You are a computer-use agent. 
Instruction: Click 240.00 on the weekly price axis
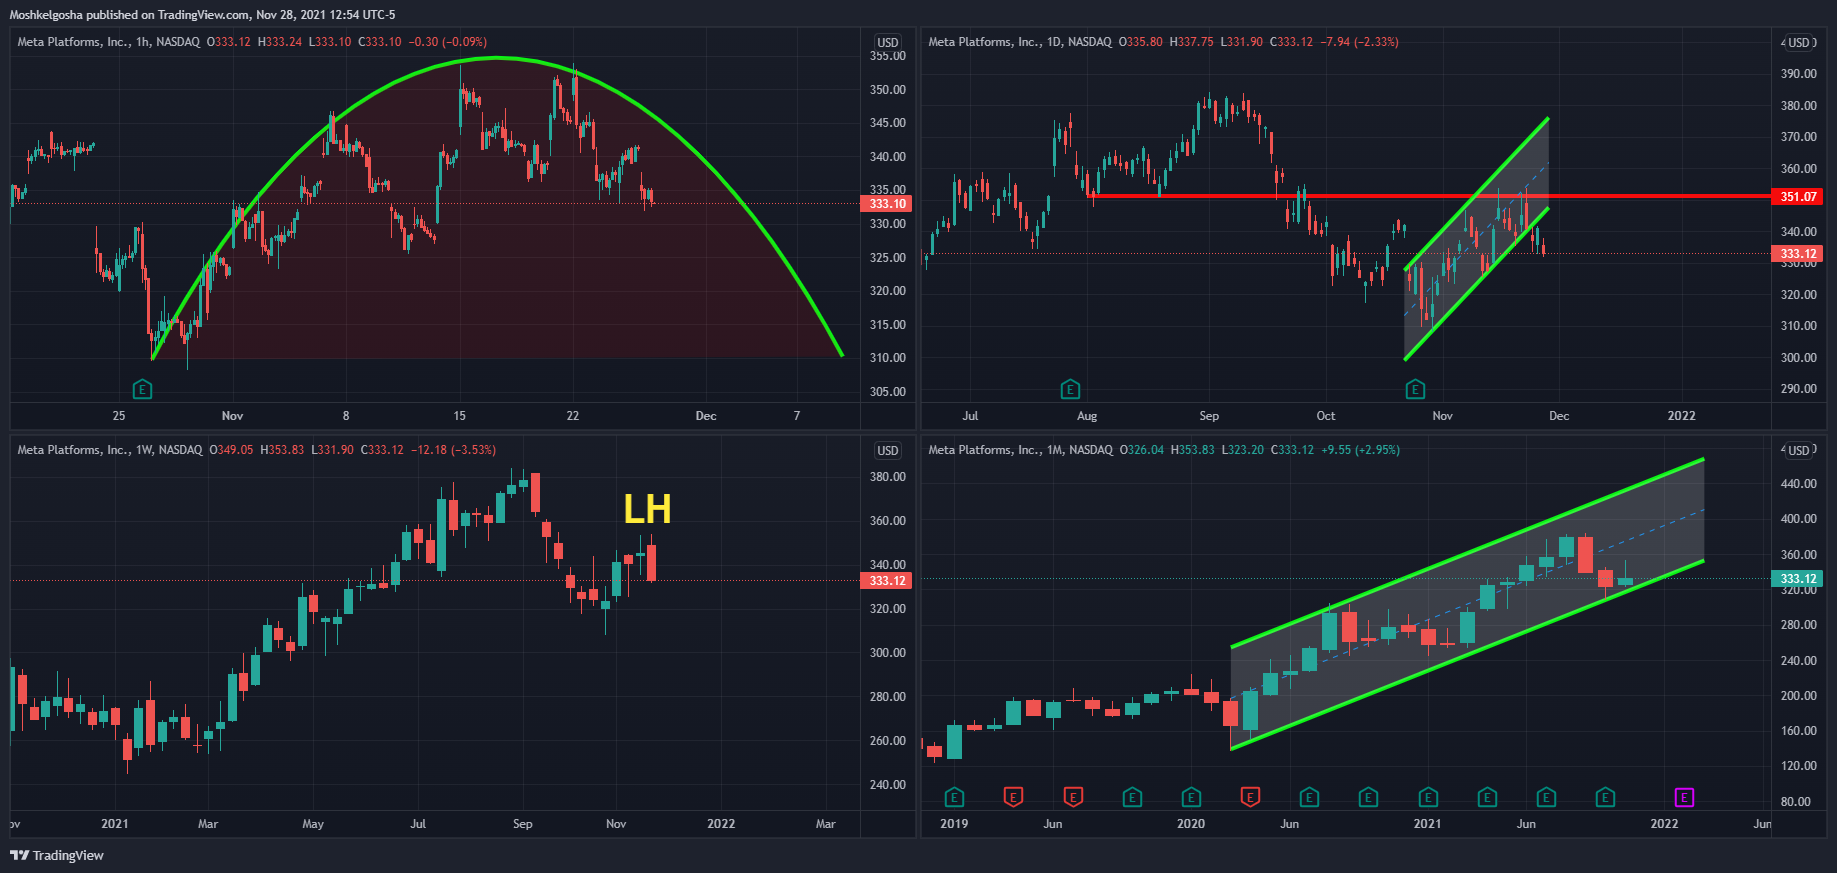887,784
